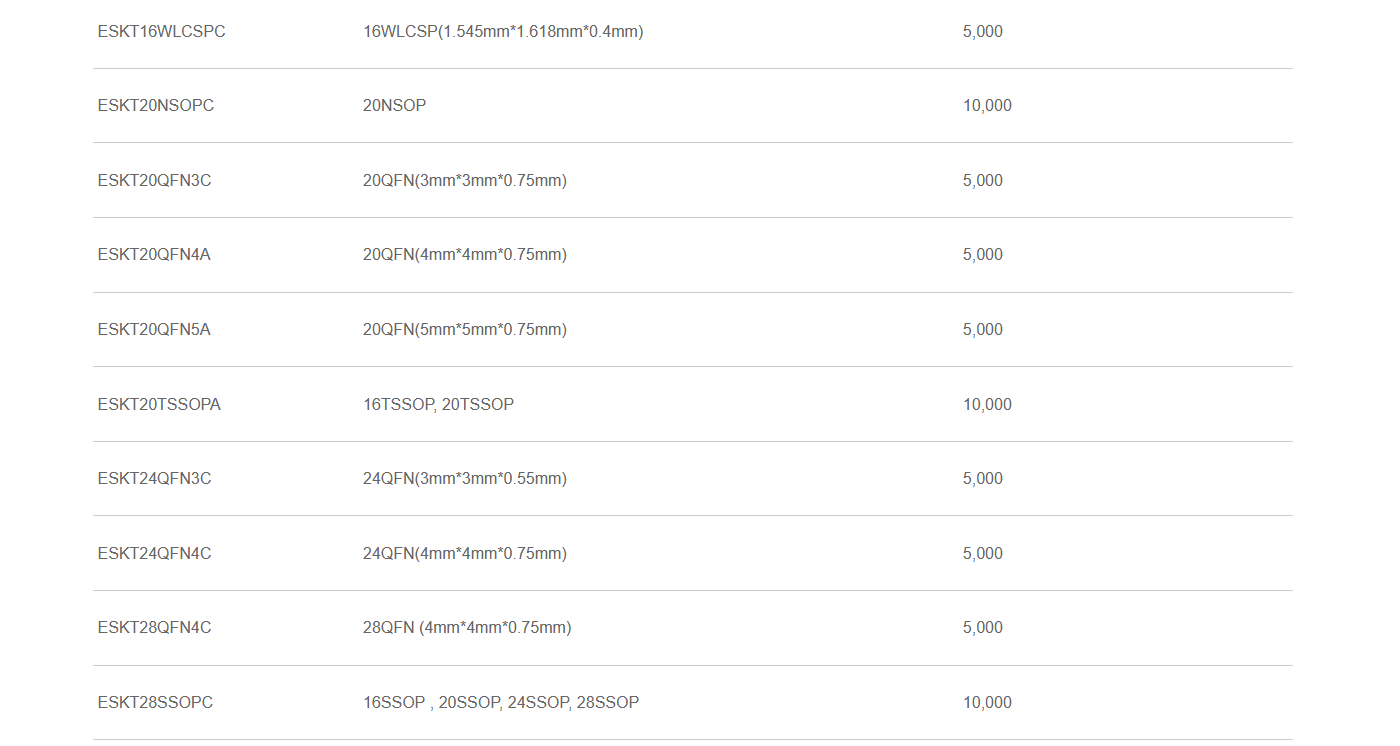1400x746 pixels.
Task: Click the ESKT24QFN3C part number
Action: 154,479
